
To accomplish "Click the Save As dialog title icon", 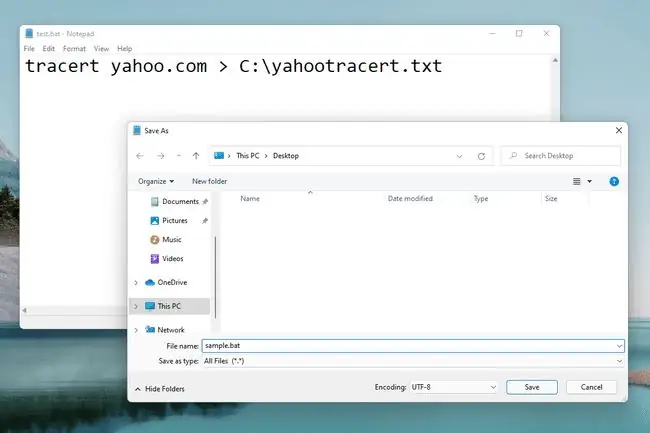I will point(137,131).
